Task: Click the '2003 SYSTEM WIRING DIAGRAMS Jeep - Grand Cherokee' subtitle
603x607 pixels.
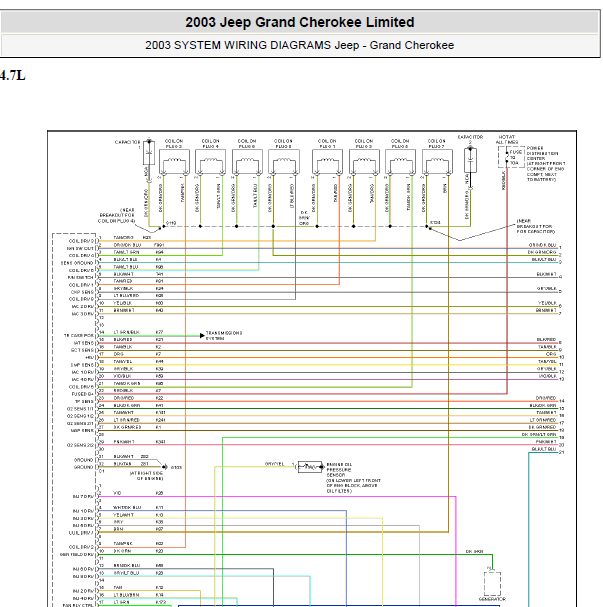Action: tap(300, 45)
